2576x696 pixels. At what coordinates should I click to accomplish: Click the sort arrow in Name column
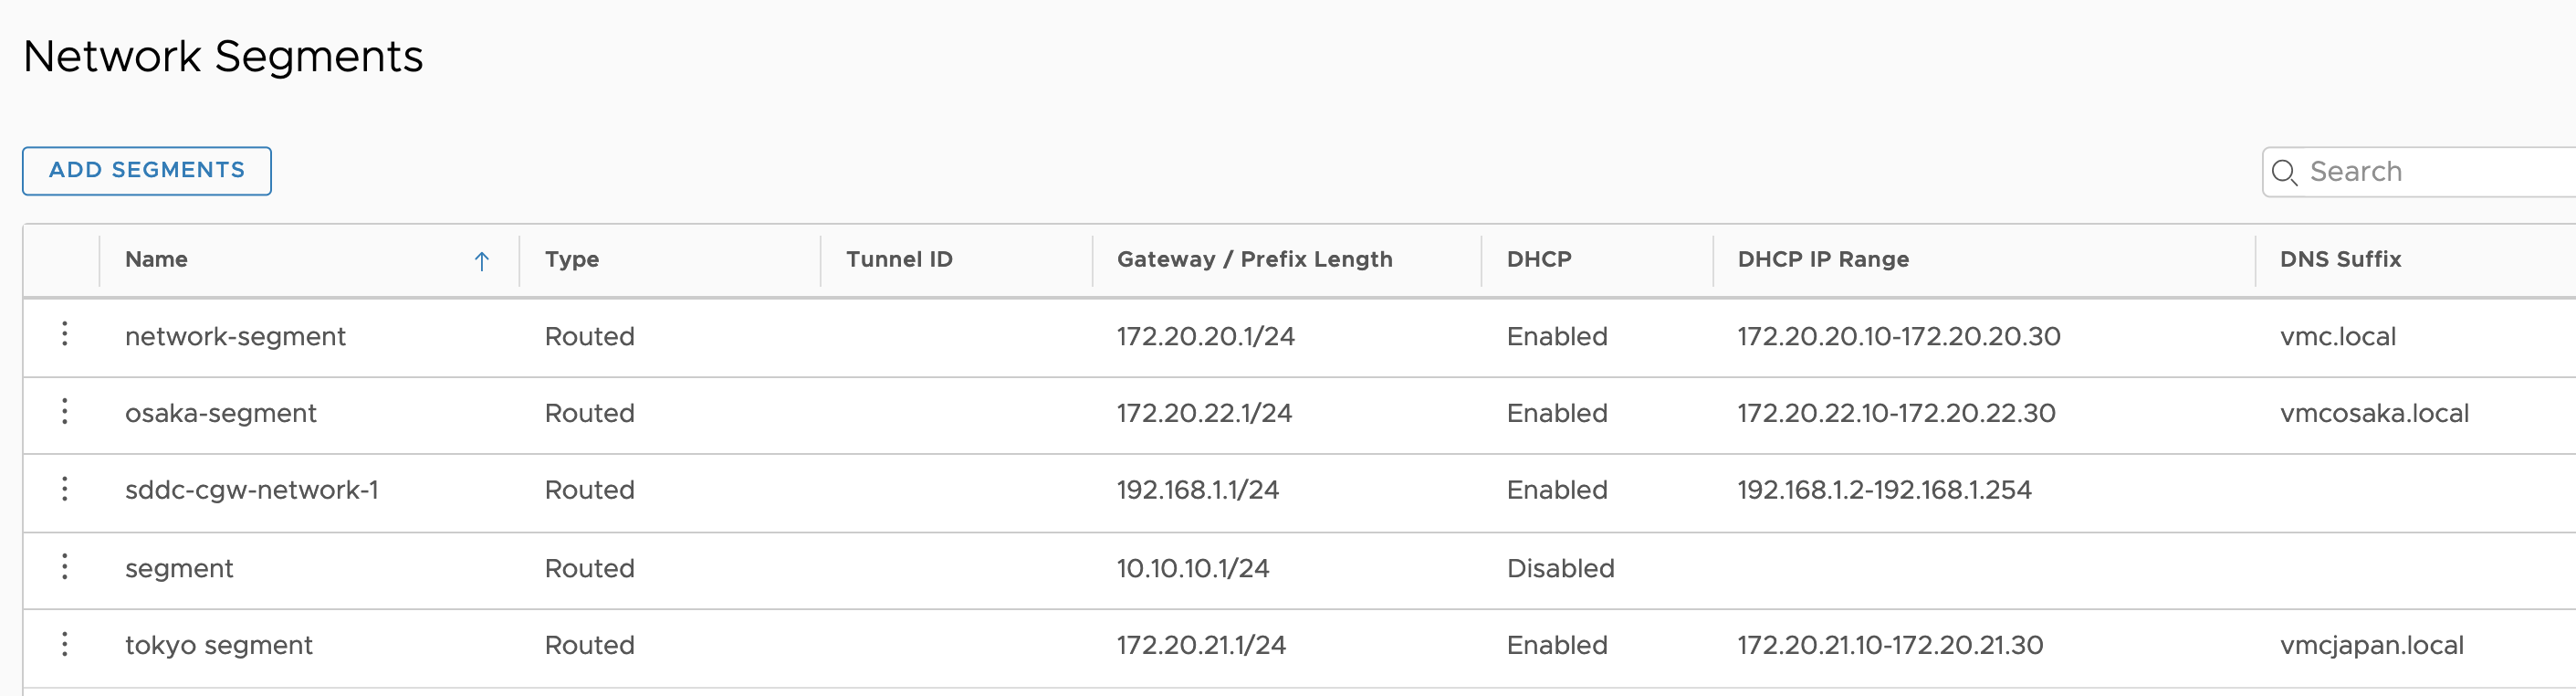pos(481,261)
